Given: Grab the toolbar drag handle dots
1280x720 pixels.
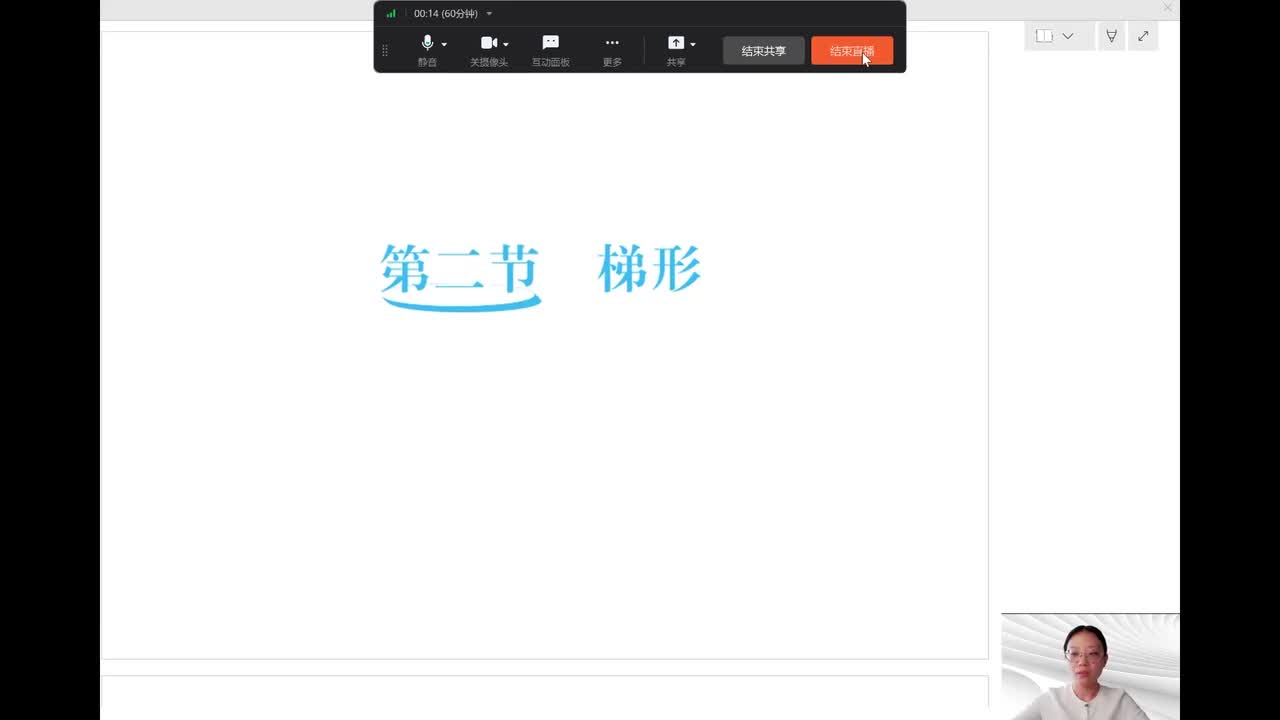Looking at the screenshot, I should [385, 51].
